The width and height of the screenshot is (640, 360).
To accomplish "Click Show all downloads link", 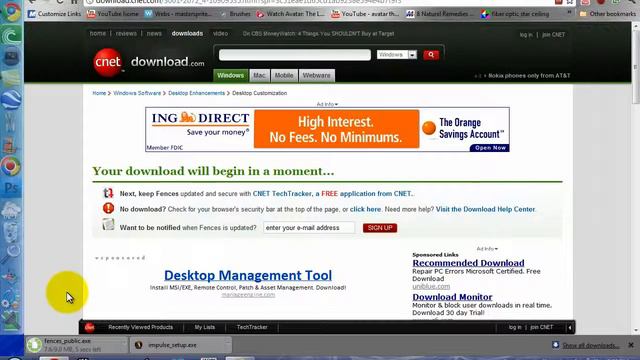I will pos(591,345).
